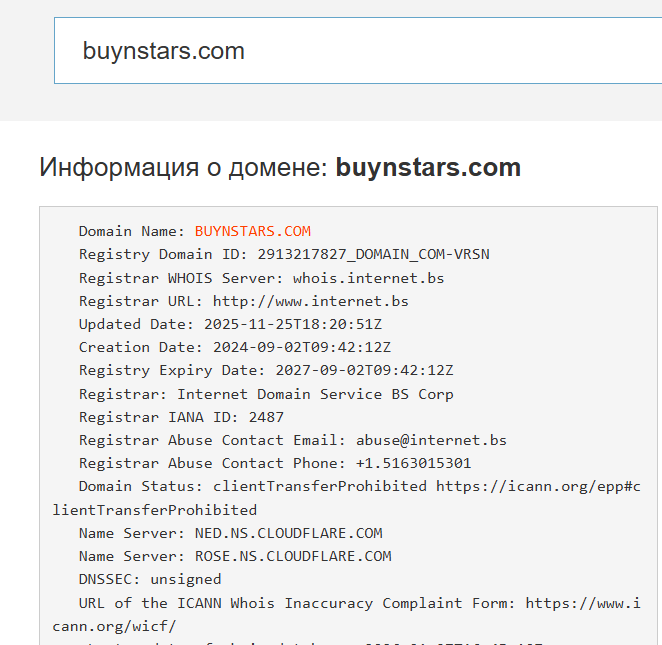This screenshot has height=645, width=662.
Task: Click the orange BUYNSTARS.COM domain name
Action: coord(252,231)
